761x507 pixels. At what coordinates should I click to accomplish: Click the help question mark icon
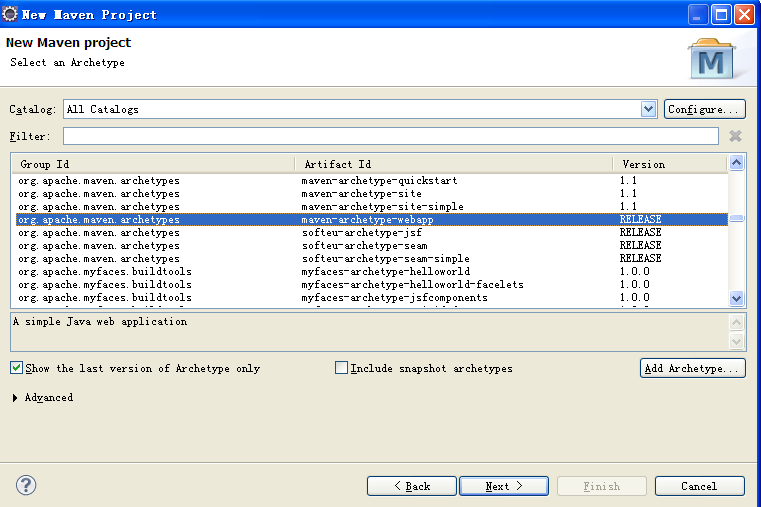26,485
